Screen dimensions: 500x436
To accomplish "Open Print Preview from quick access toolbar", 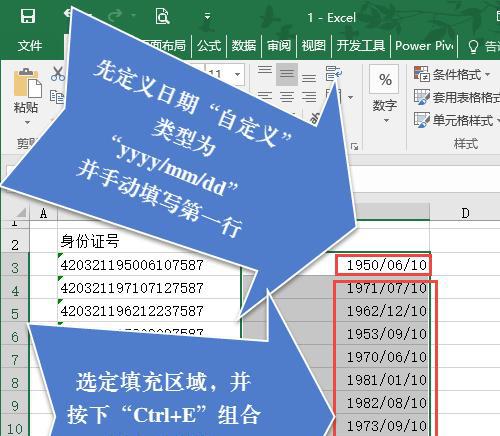I will click(x=162, y=16).
